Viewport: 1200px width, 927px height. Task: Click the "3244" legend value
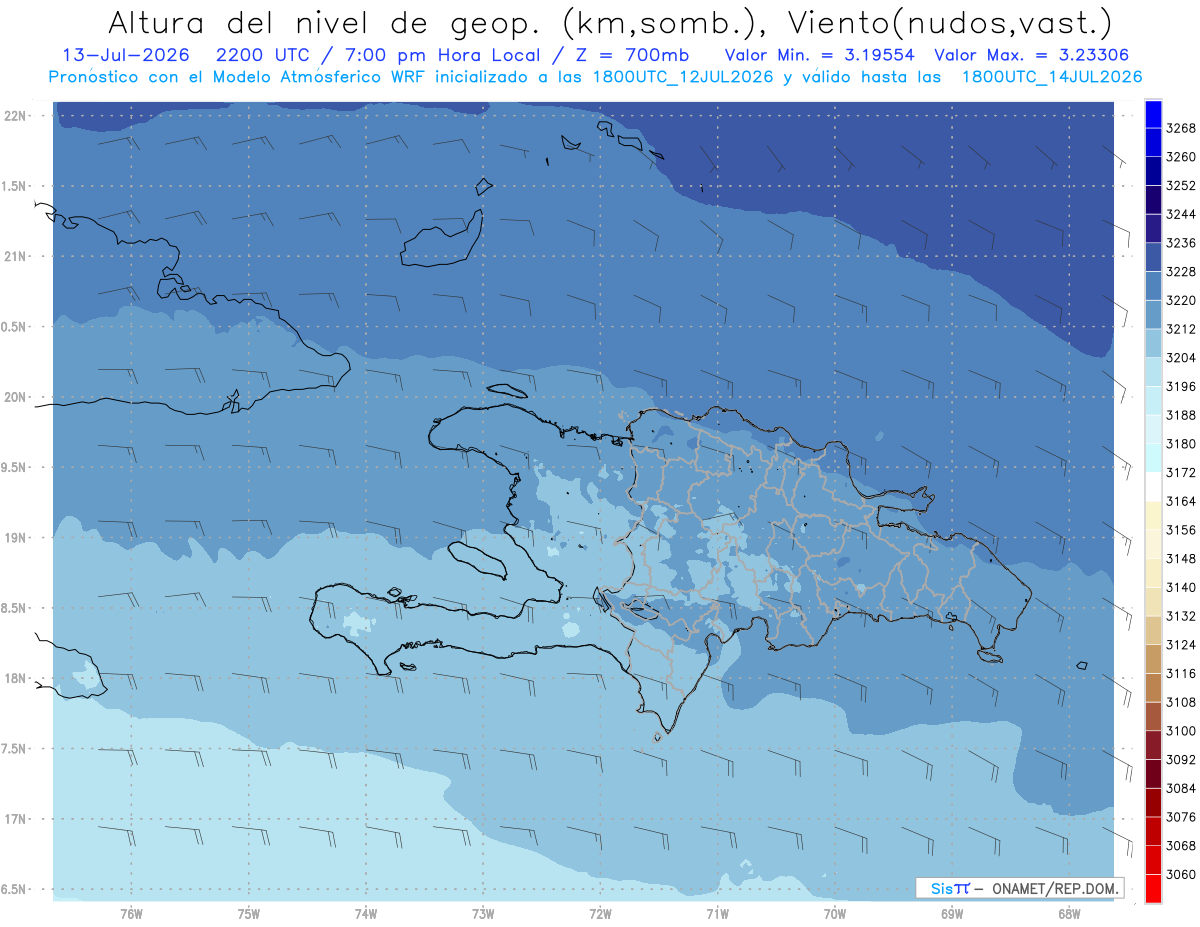pos(1181,214)
